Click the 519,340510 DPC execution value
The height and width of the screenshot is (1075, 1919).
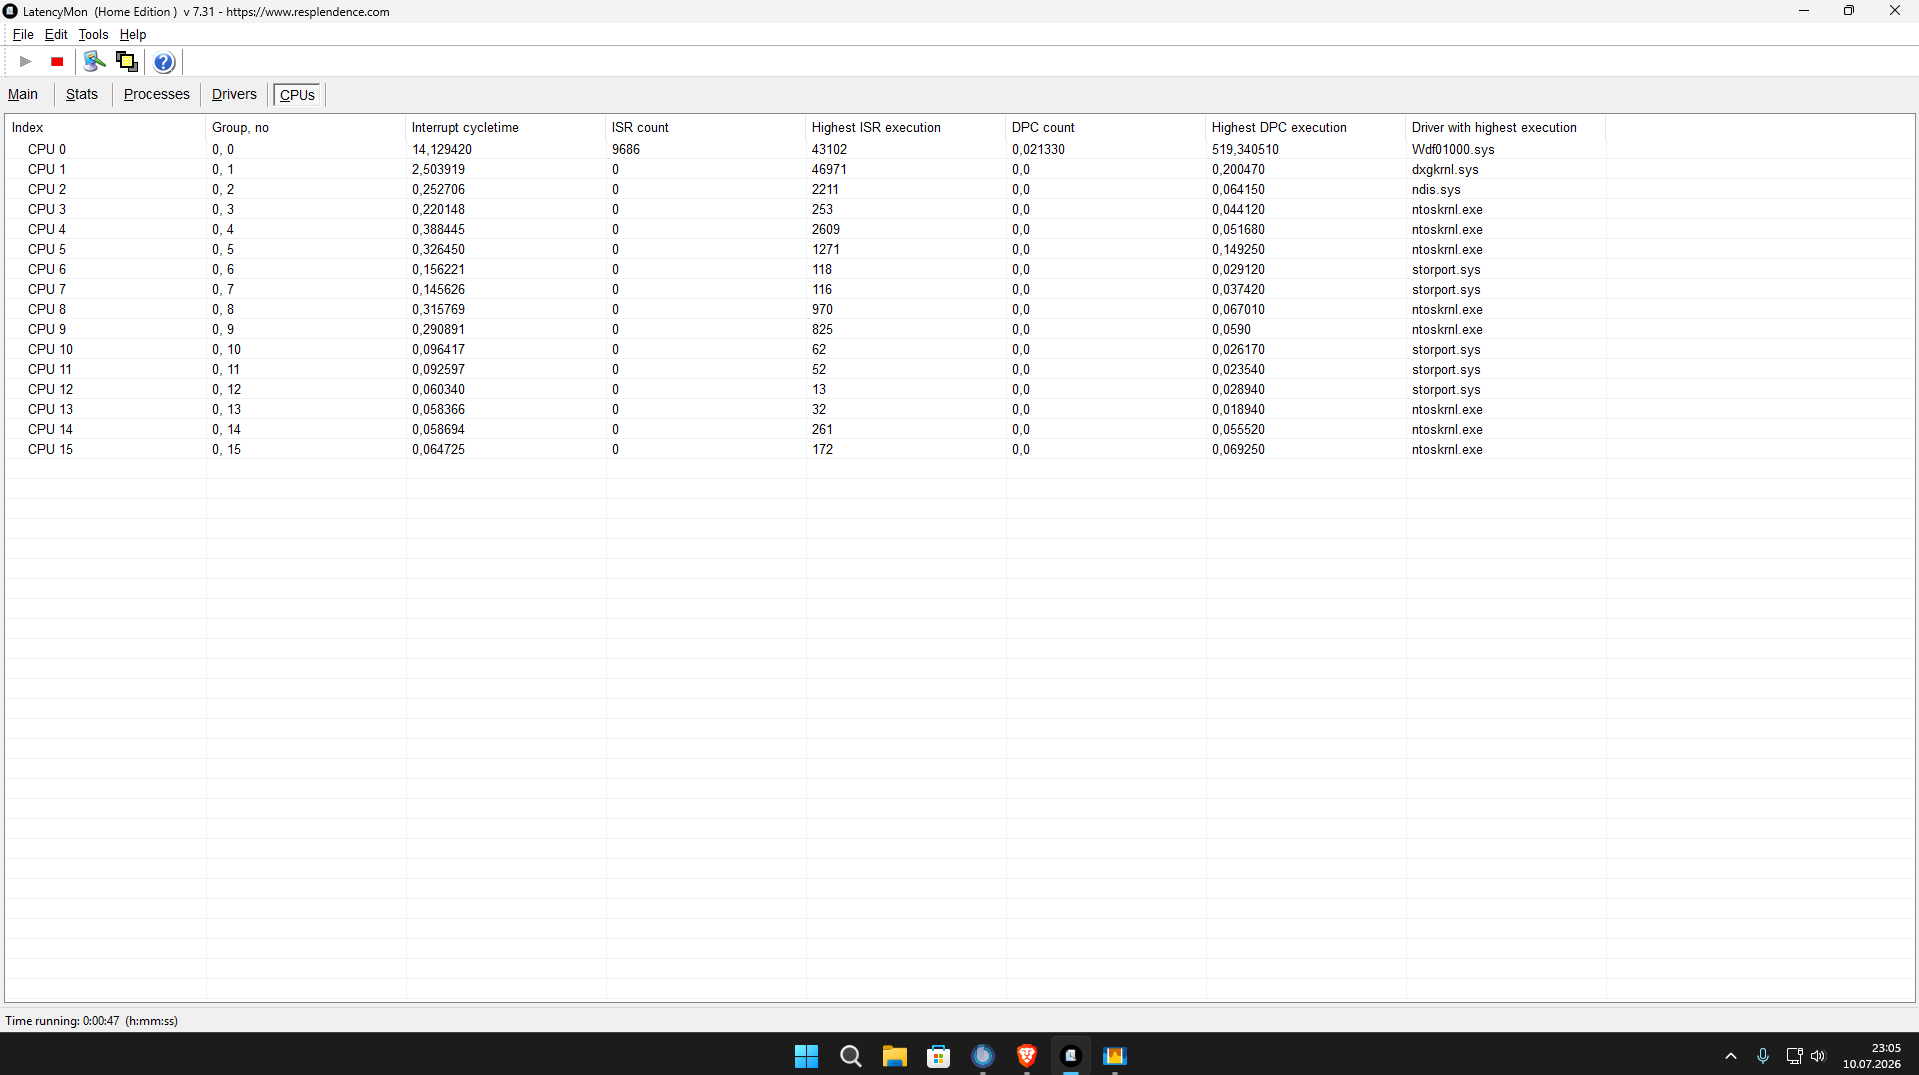click(x=1245, y=149)
